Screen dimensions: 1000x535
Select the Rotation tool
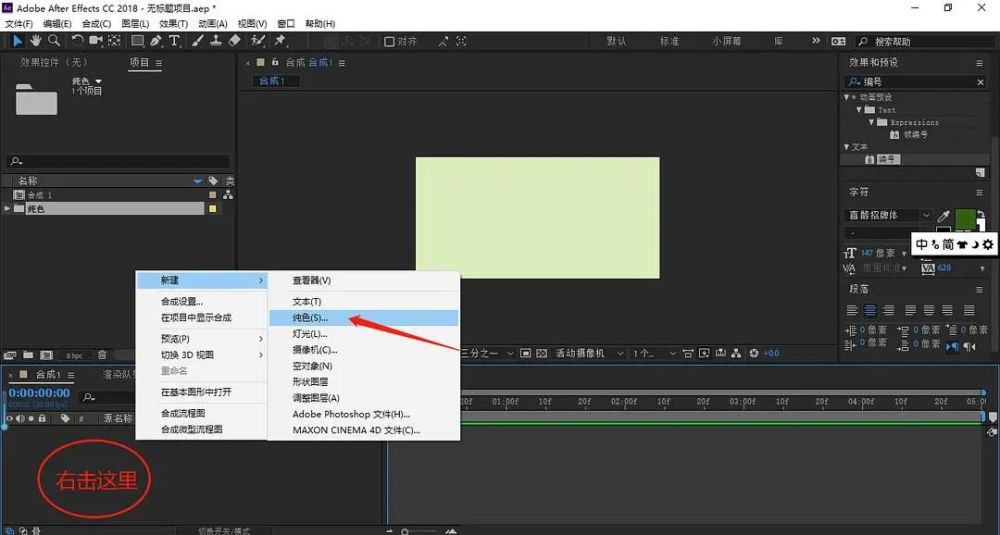point(77,41)
